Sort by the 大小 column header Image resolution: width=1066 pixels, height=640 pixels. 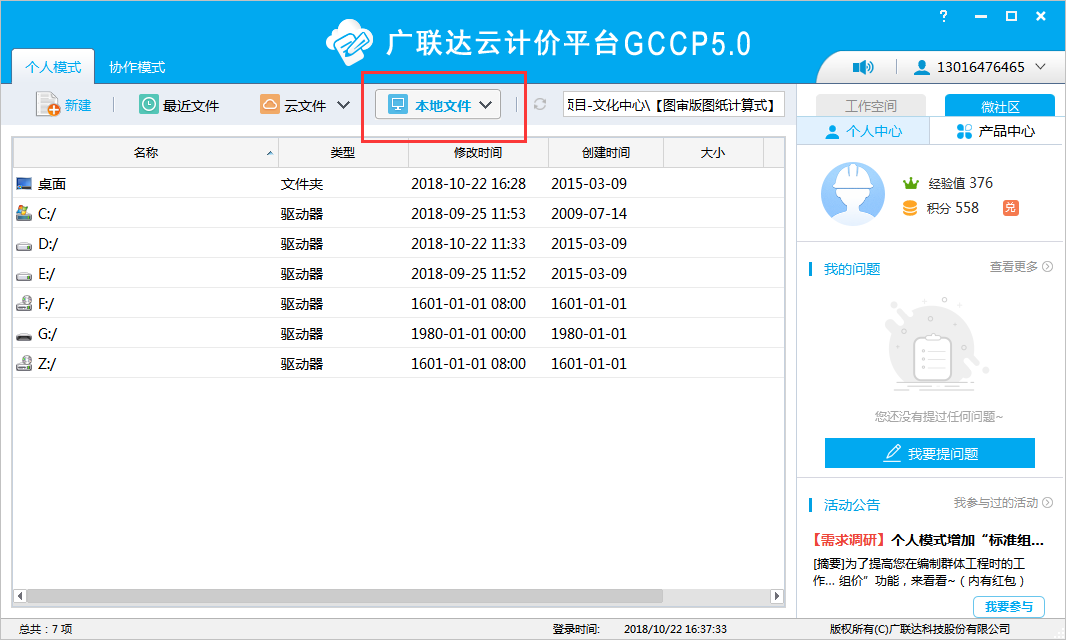point(712,152)
